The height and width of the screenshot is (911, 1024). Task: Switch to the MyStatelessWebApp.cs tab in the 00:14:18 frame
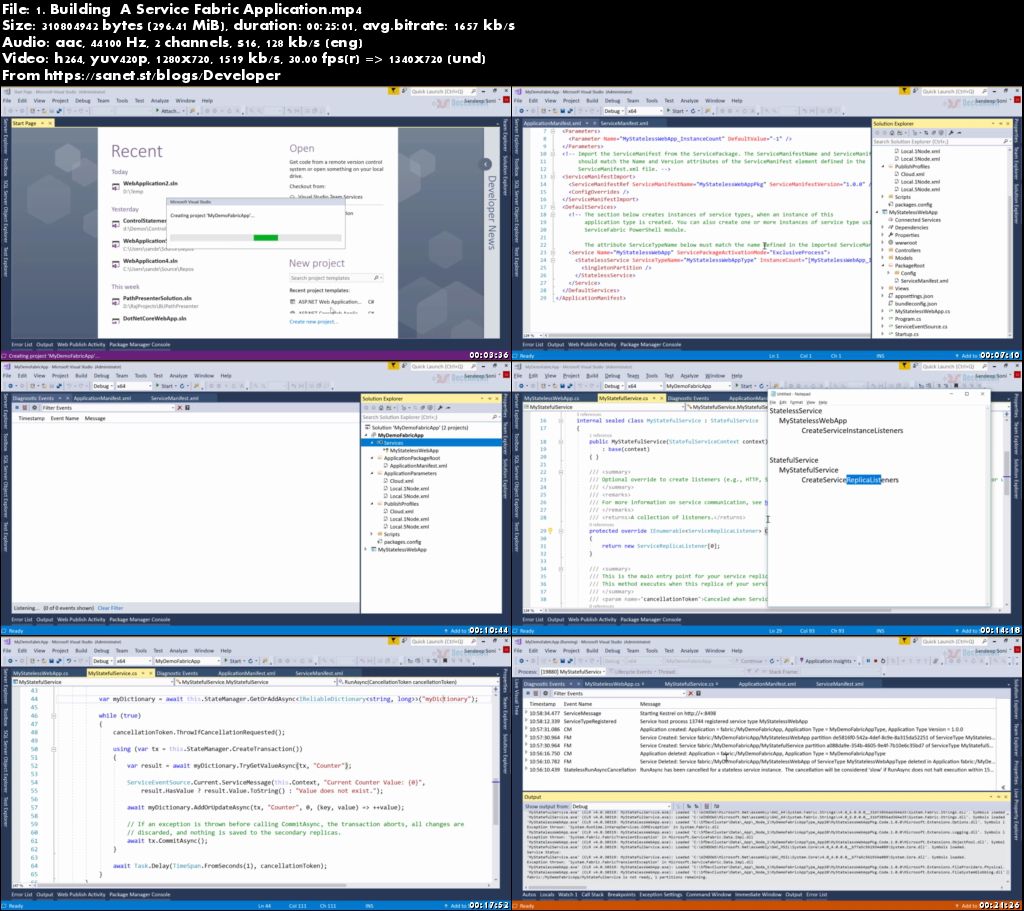[551, 398]
